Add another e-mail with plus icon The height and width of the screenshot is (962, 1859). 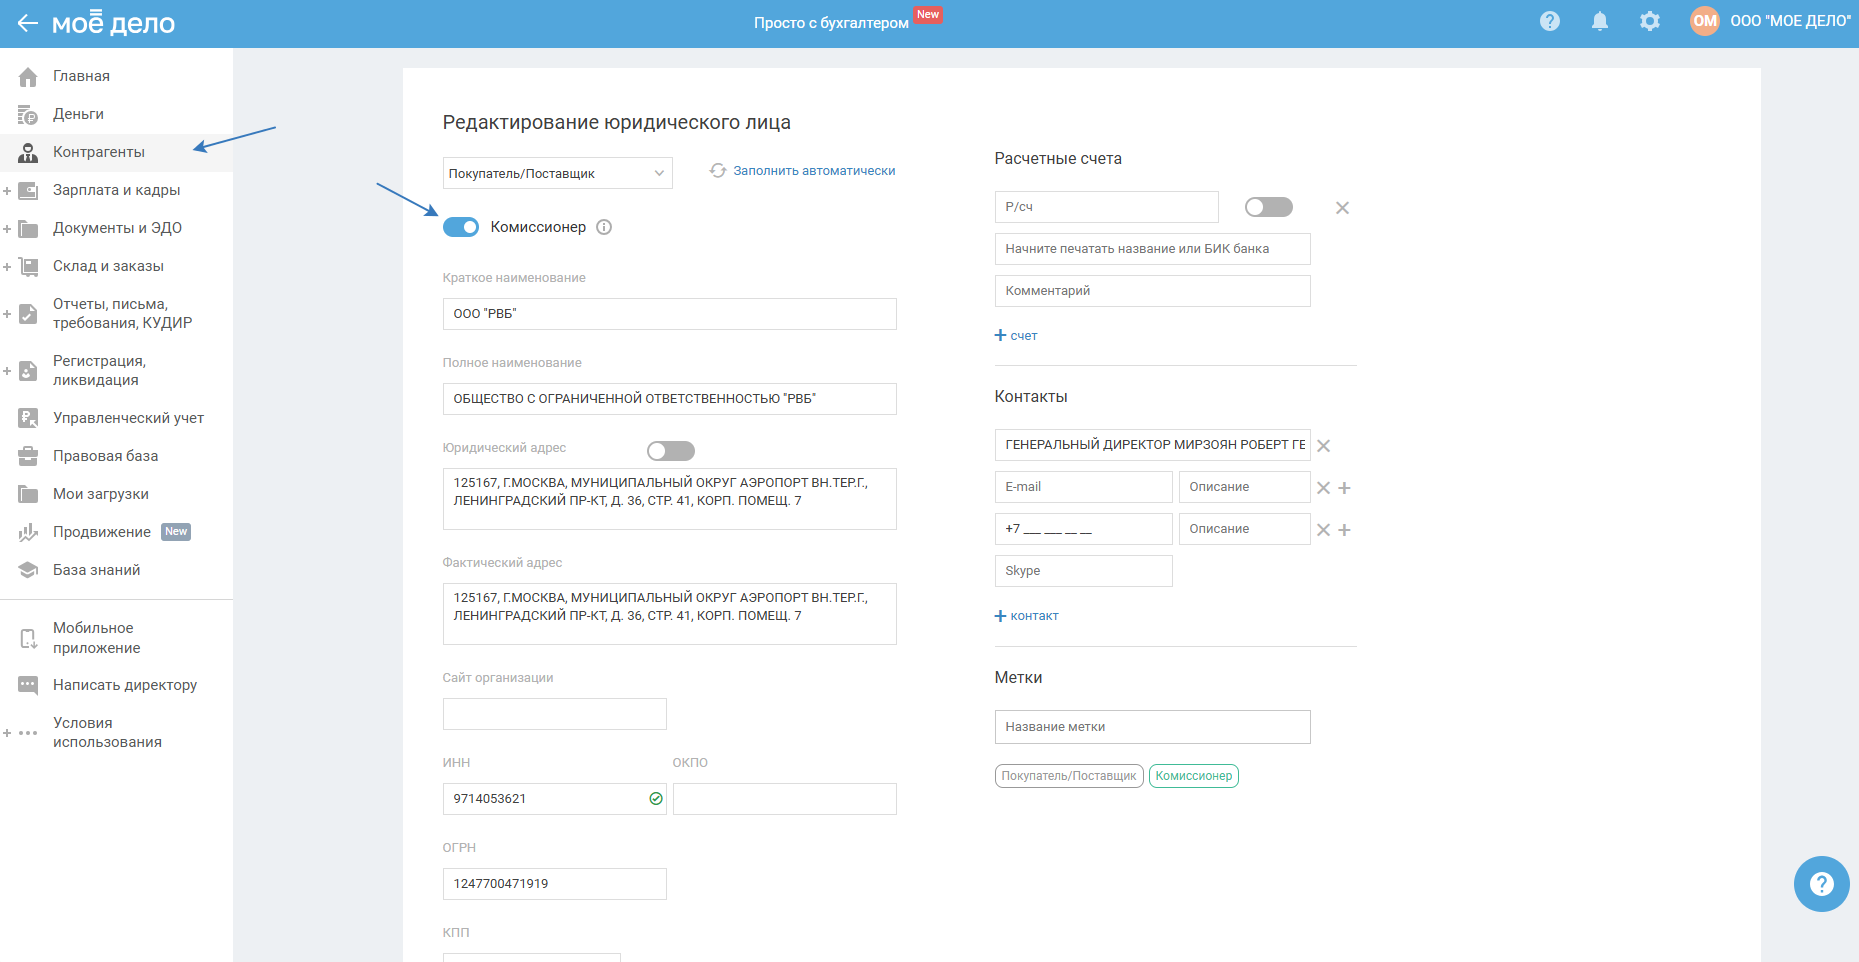[x=1345, y=488]
